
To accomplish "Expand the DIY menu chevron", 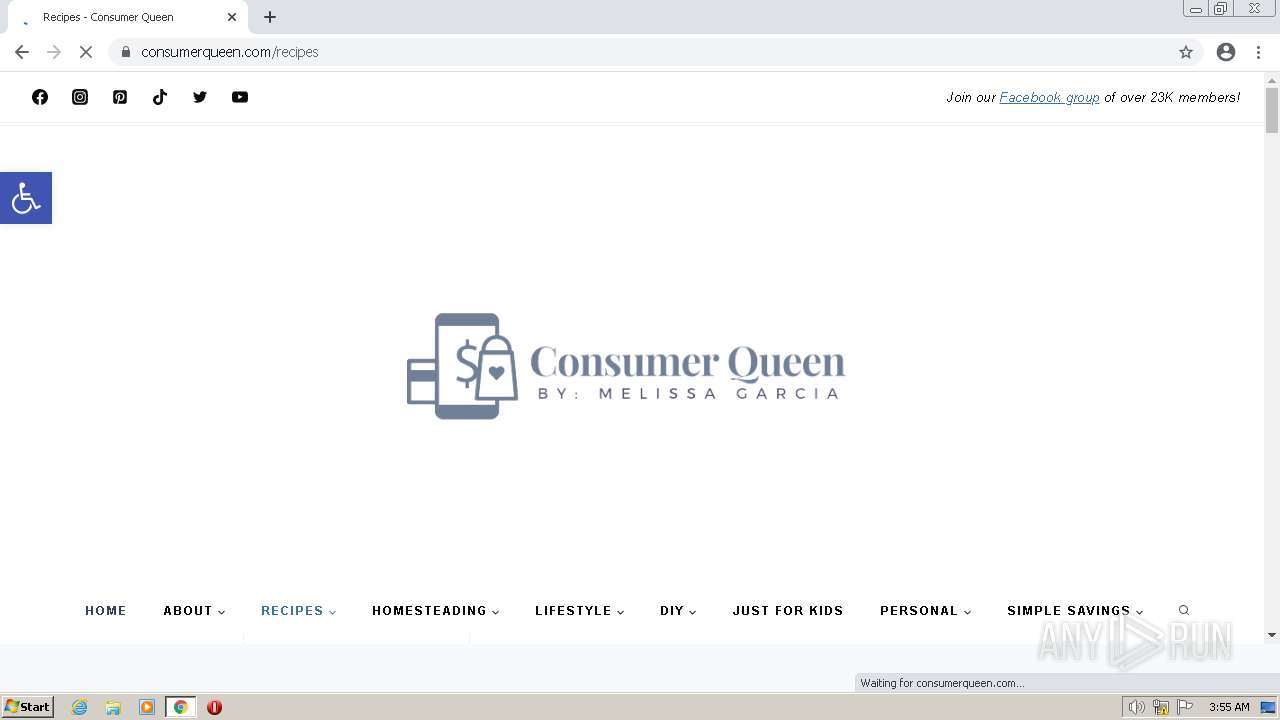I will click(692, 612).
